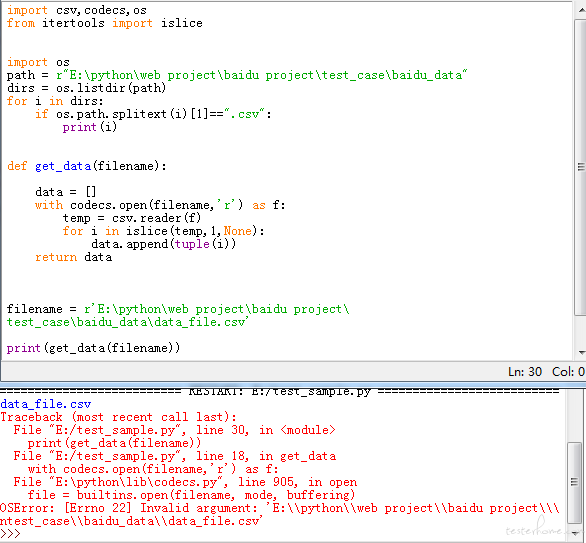Click the standalone 'import os' line
Viewport: 586px width, 543px height.
(x=38, y=62)
